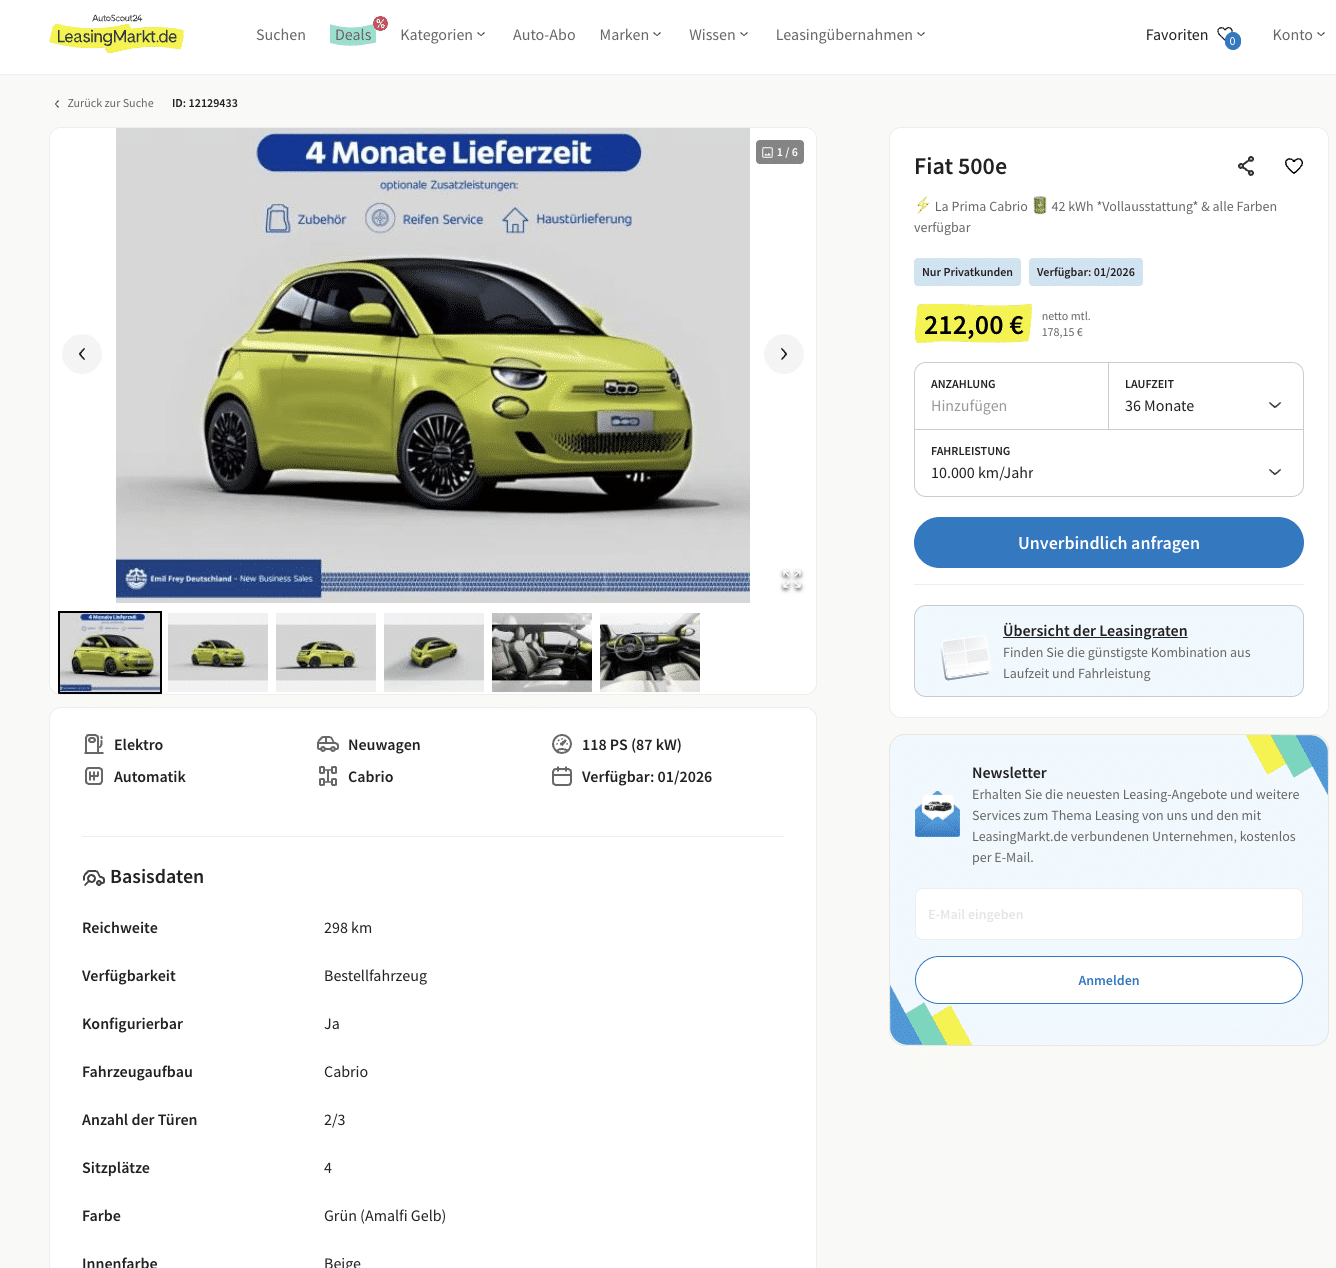Click Verfügbar: 01/2026 tag
Image resolution: width=1336 pixels, height=1268 pixels.
click(x=1086, y=272)
